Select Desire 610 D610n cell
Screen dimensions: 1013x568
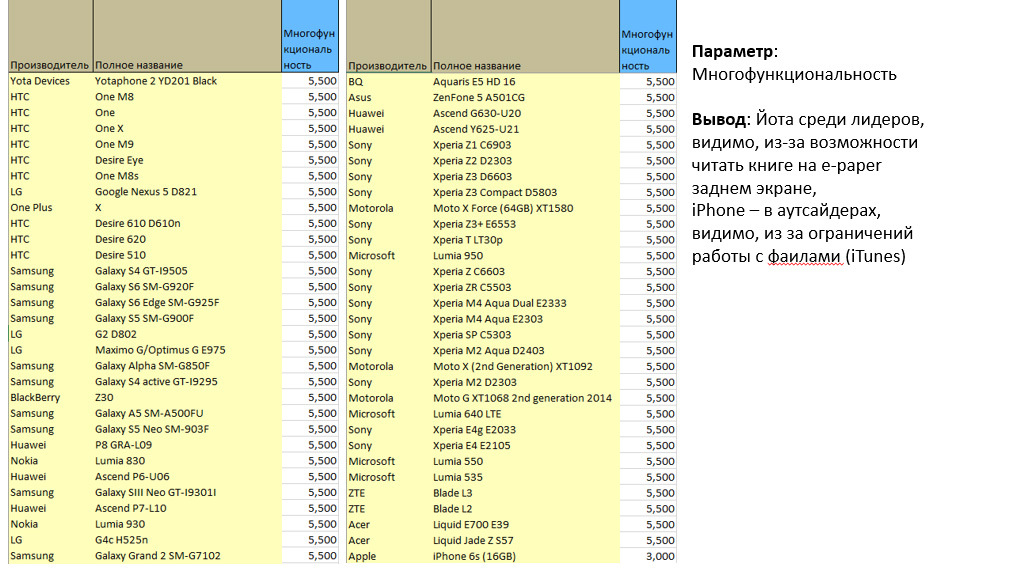[x=187, y=224]
